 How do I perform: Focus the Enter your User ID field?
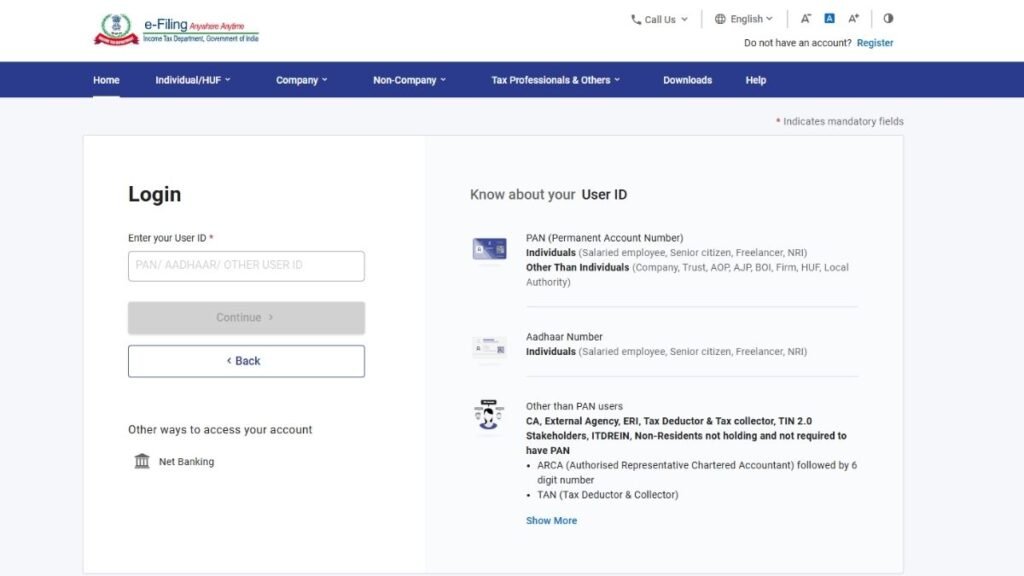pos(246,266)
